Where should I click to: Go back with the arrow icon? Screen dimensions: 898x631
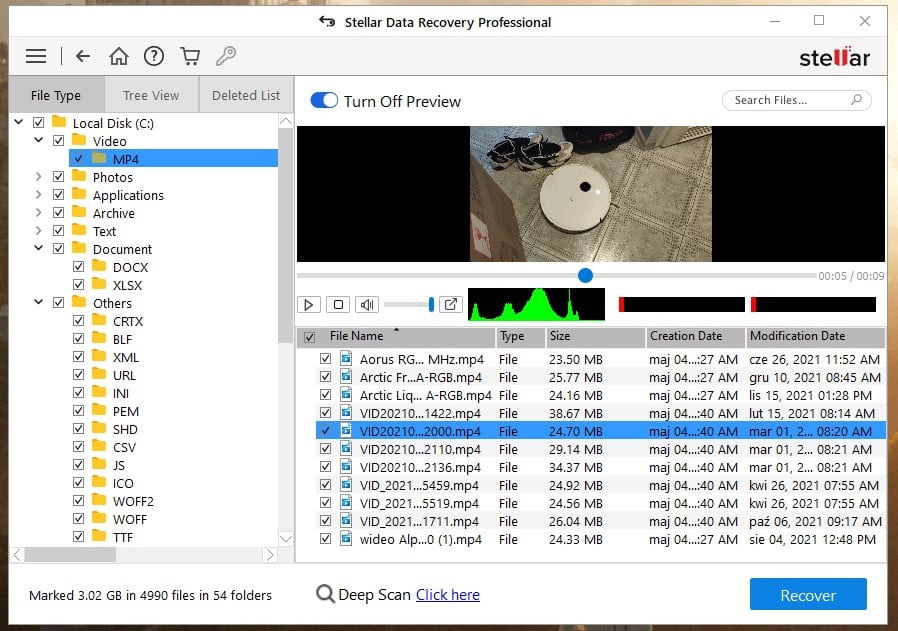tap(83, 56)
